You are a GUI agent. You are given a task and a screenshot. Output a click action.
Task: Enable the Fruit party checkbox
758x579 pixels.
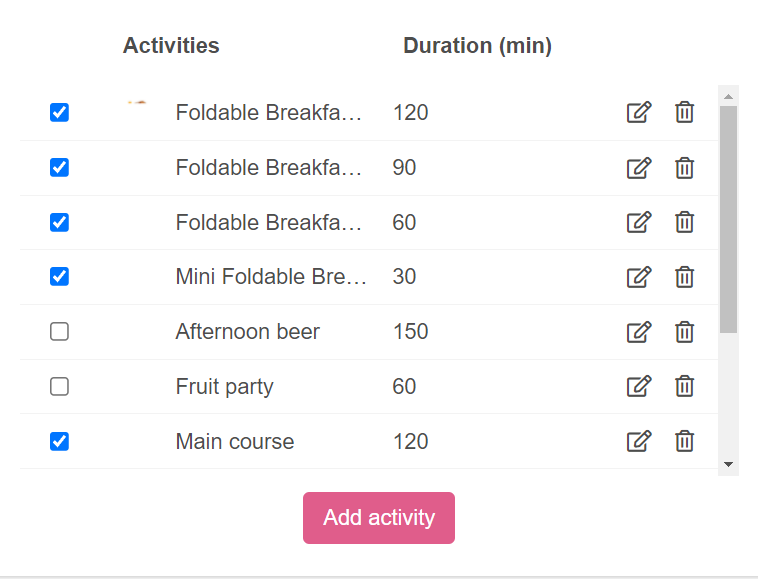(59, 386)
